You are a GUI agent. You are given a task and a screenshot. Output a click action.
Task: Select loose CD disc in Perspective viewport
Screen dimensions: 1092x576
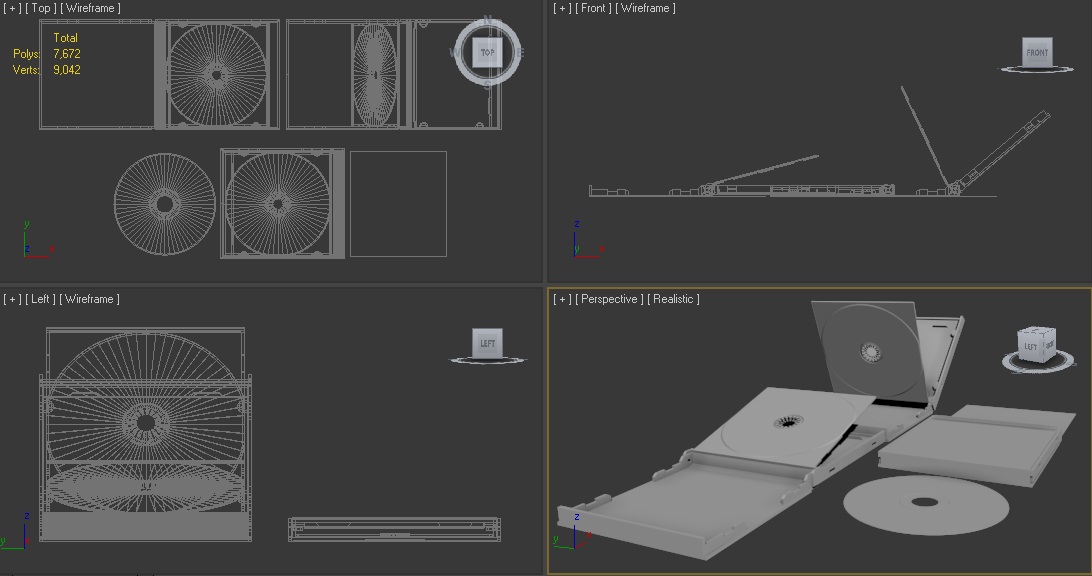(926, 506)
